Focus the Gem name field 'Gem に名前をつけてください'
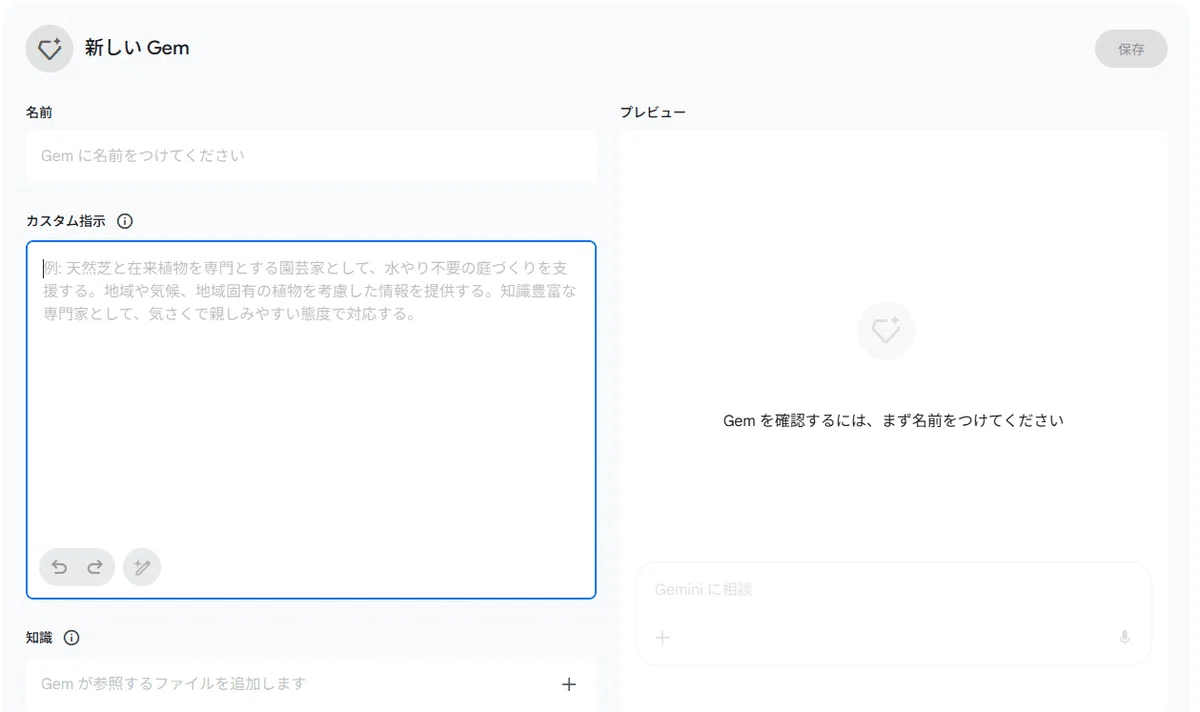 [311, 156]
